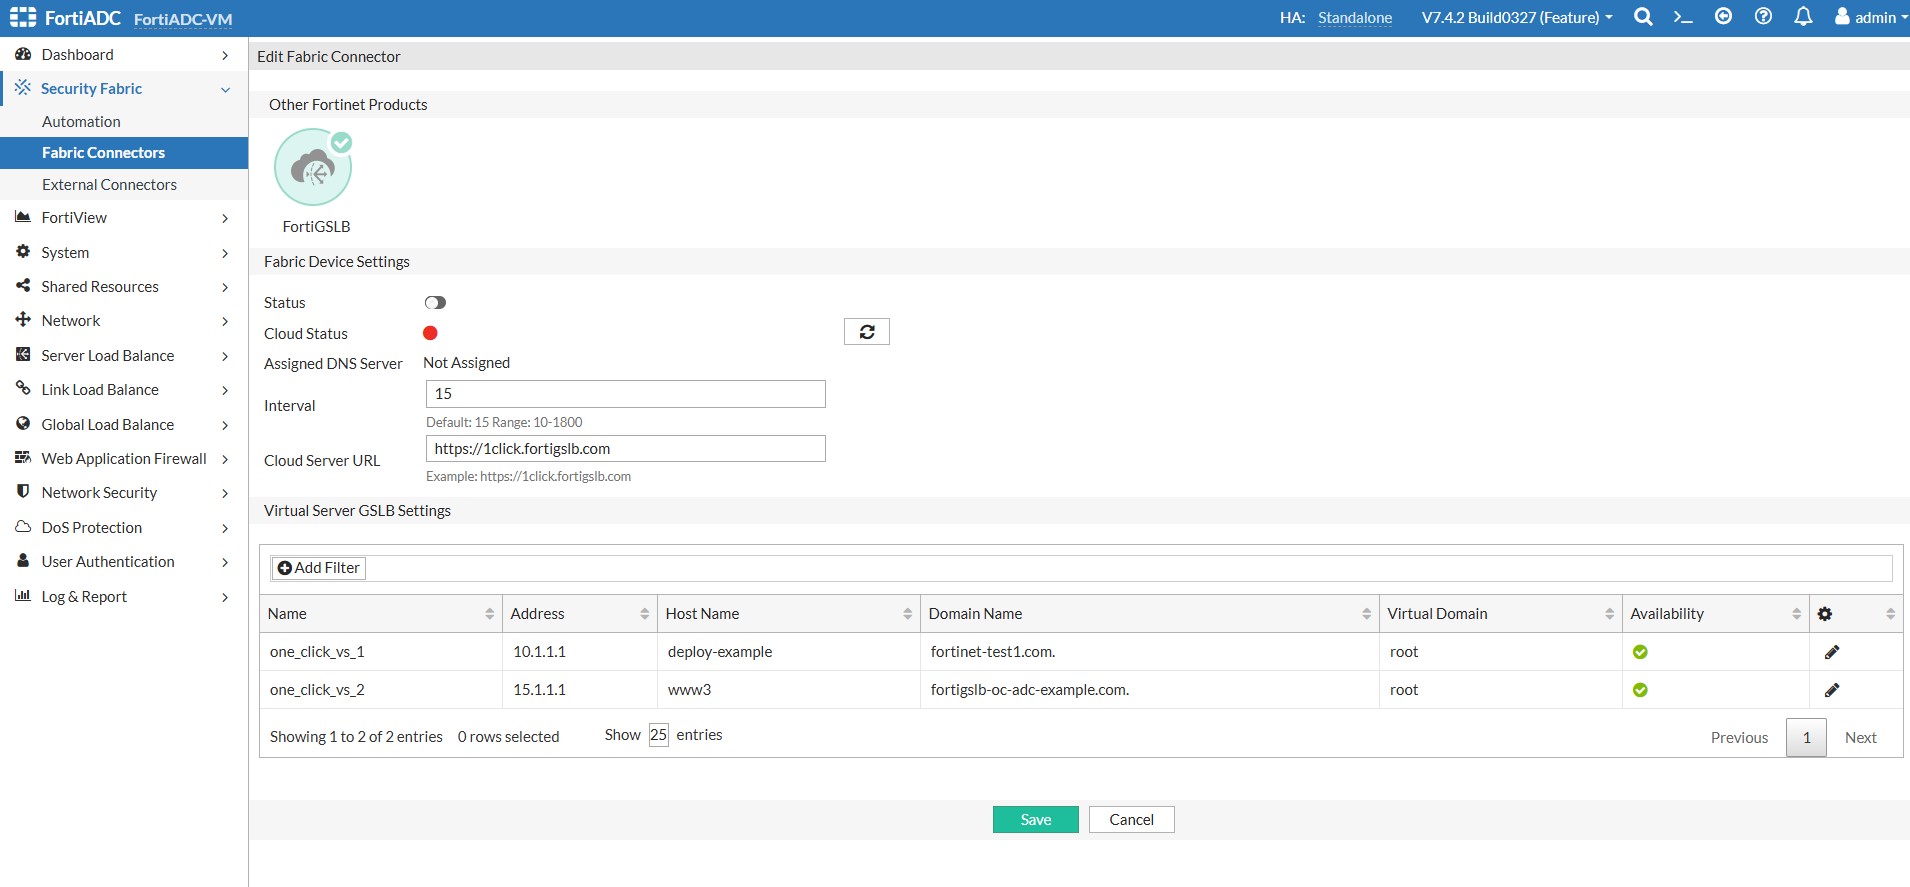Click Add Filter button
Screen dimensions: 1910x887
click(318, 568)
